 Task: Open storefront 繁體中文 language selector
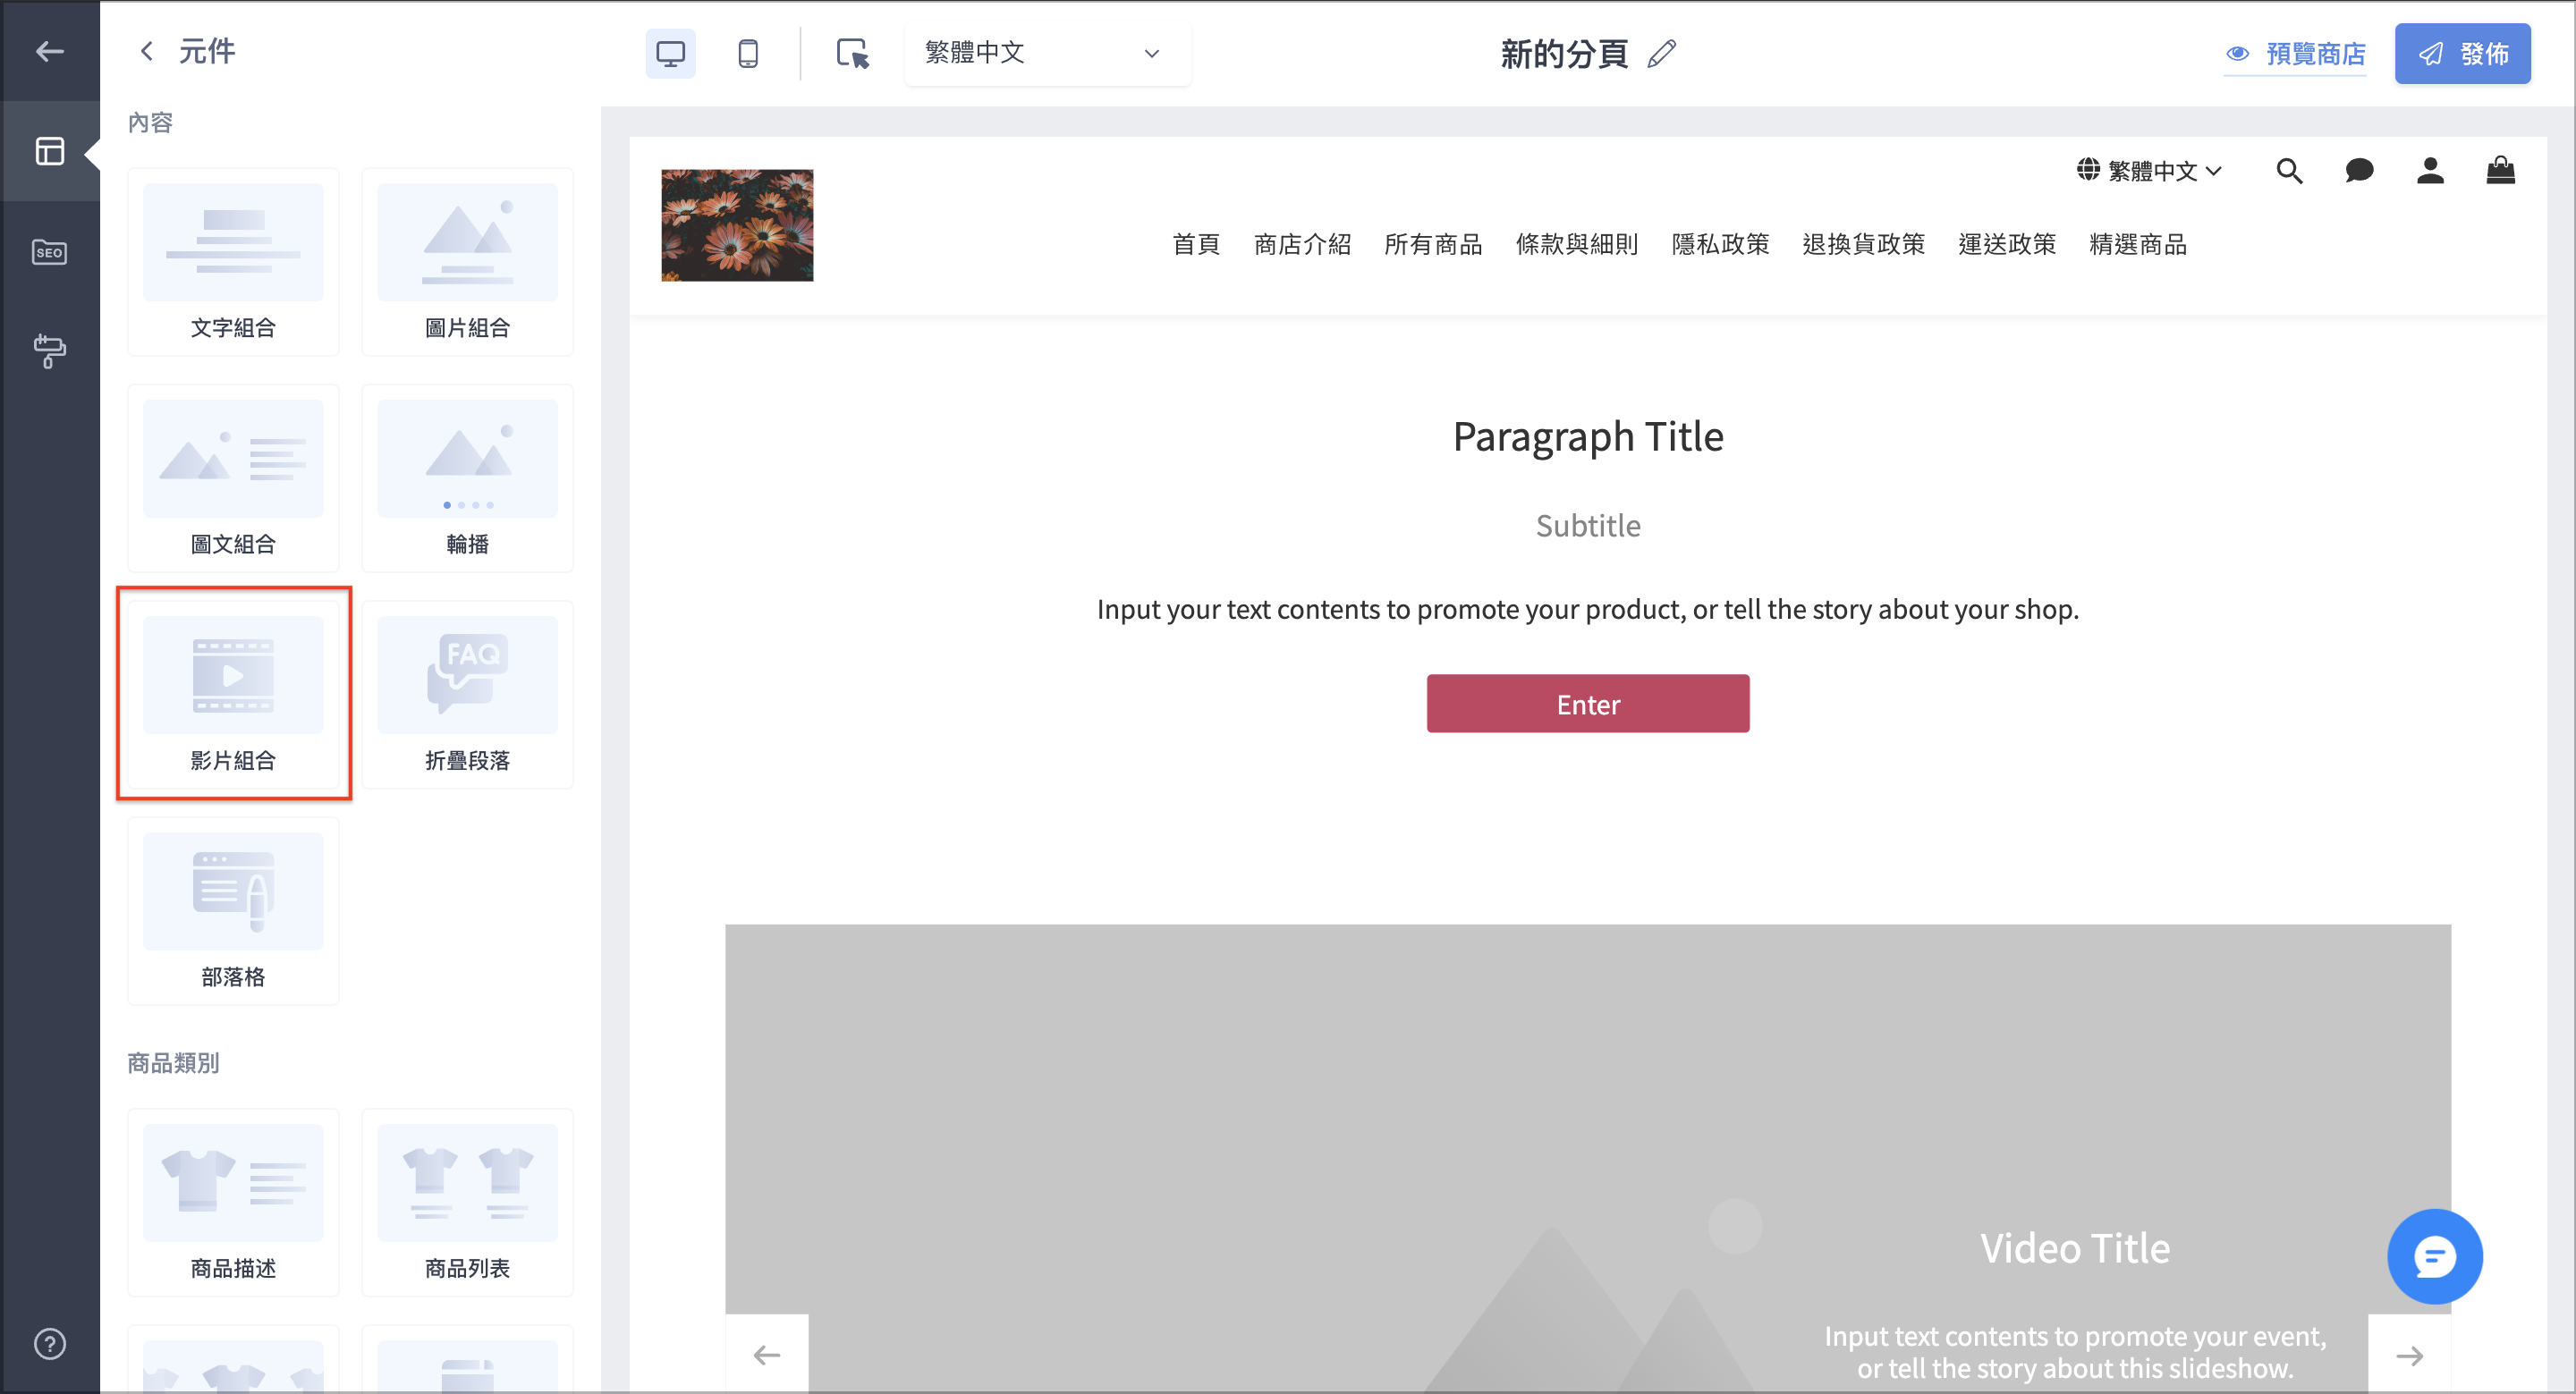point(2149,171)
